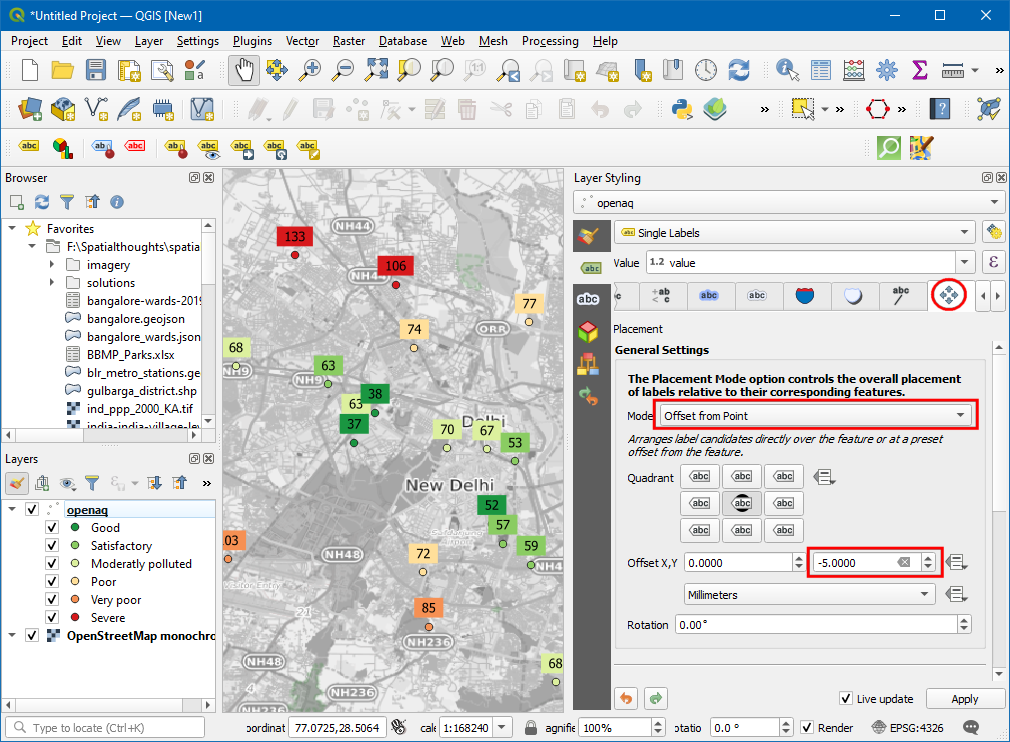Select the Pan Map hand tool

pos(244,70)
